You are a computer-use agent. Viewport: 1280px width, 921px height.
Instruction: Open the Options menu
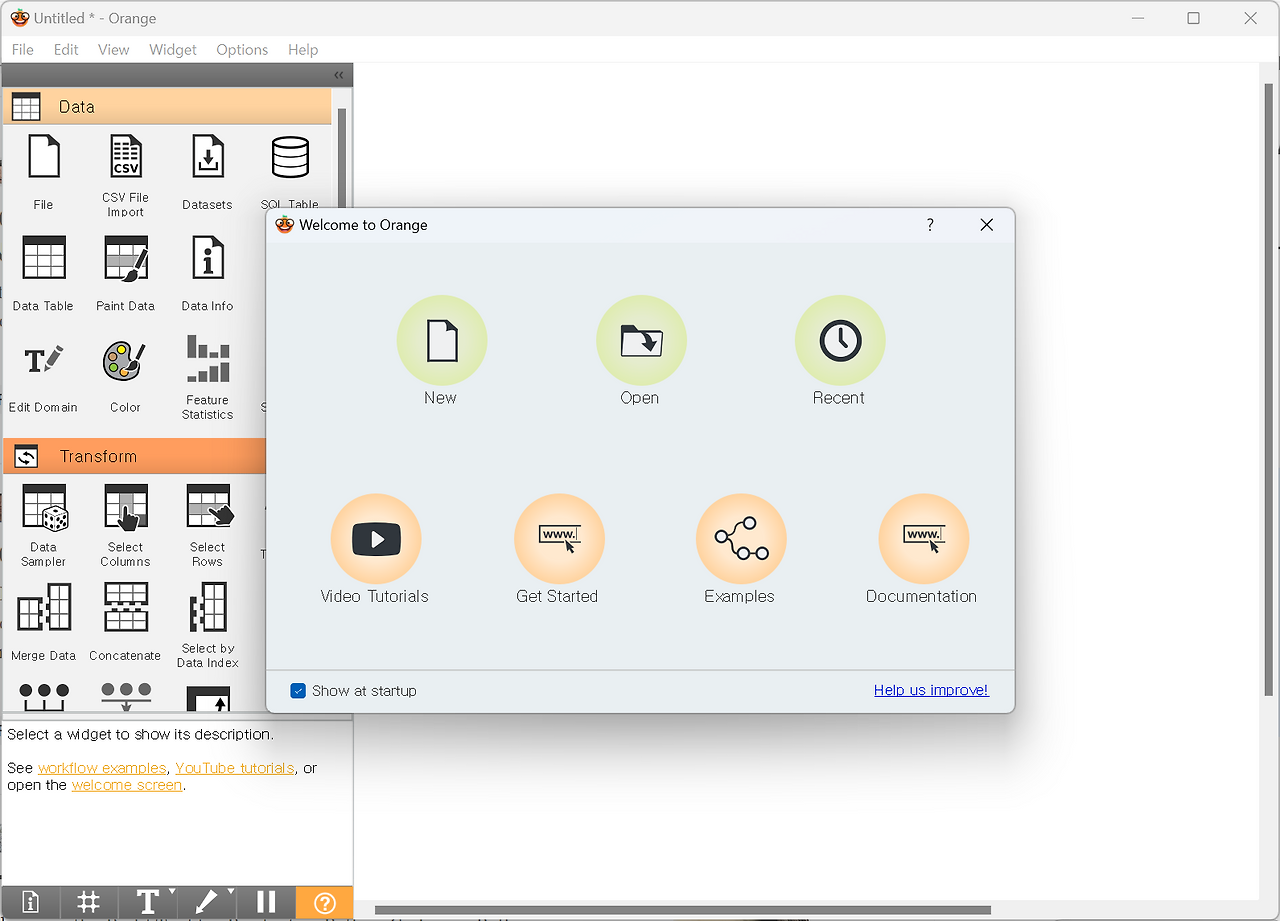[x=242, y=49]
